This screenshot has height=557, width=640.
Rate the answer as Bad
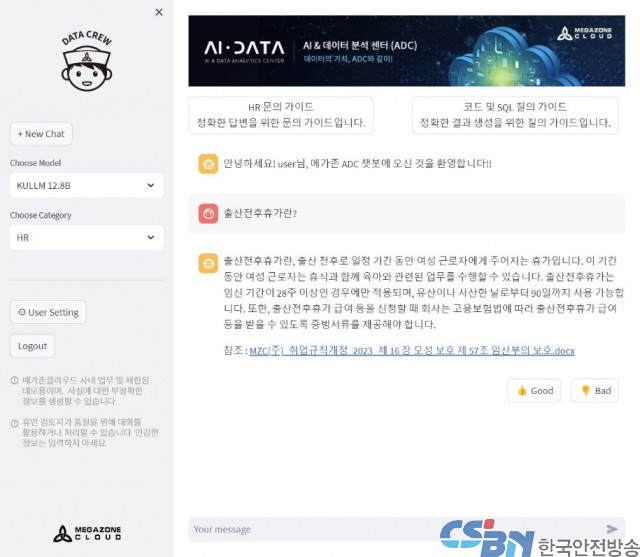(595, 391)
